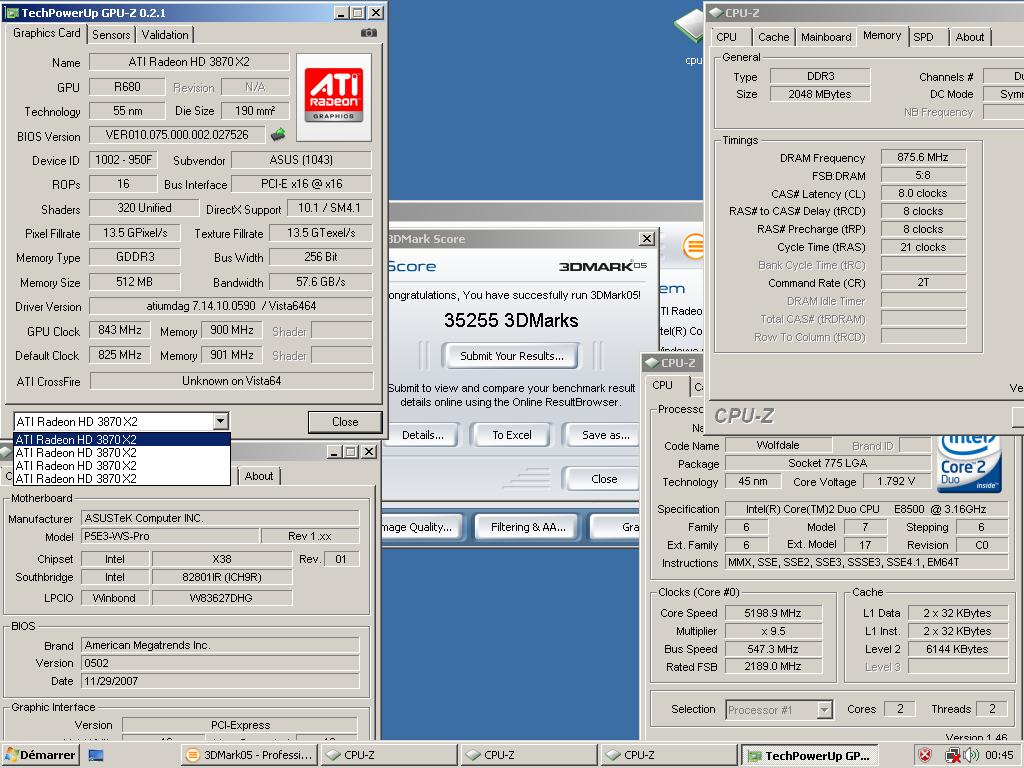
Task: Click the GPU-Z screenshot camera icon
Action: (x=368, y=33)
